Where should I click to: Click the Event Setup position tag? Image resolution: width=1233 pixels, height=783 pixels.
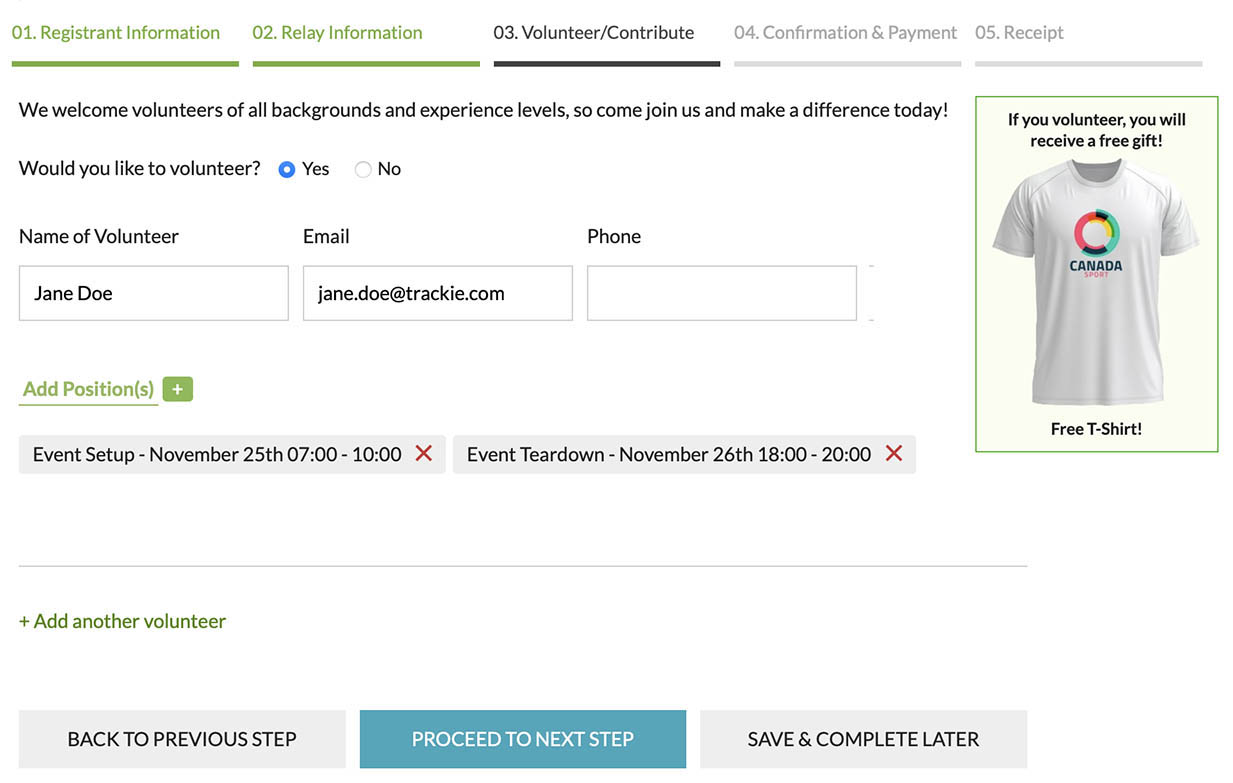[217, 454]
